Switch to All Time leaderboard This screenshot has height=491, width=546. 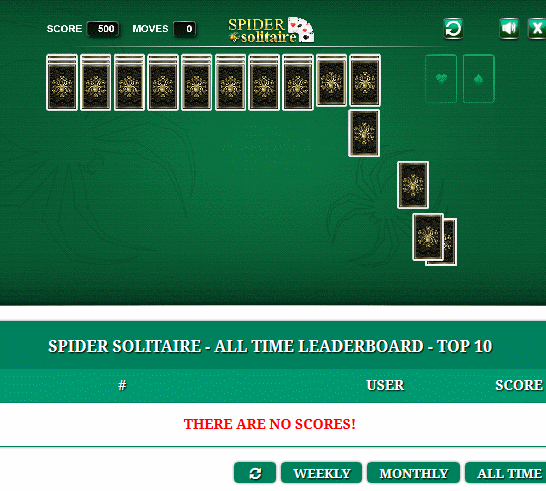[x=509, y=473]
